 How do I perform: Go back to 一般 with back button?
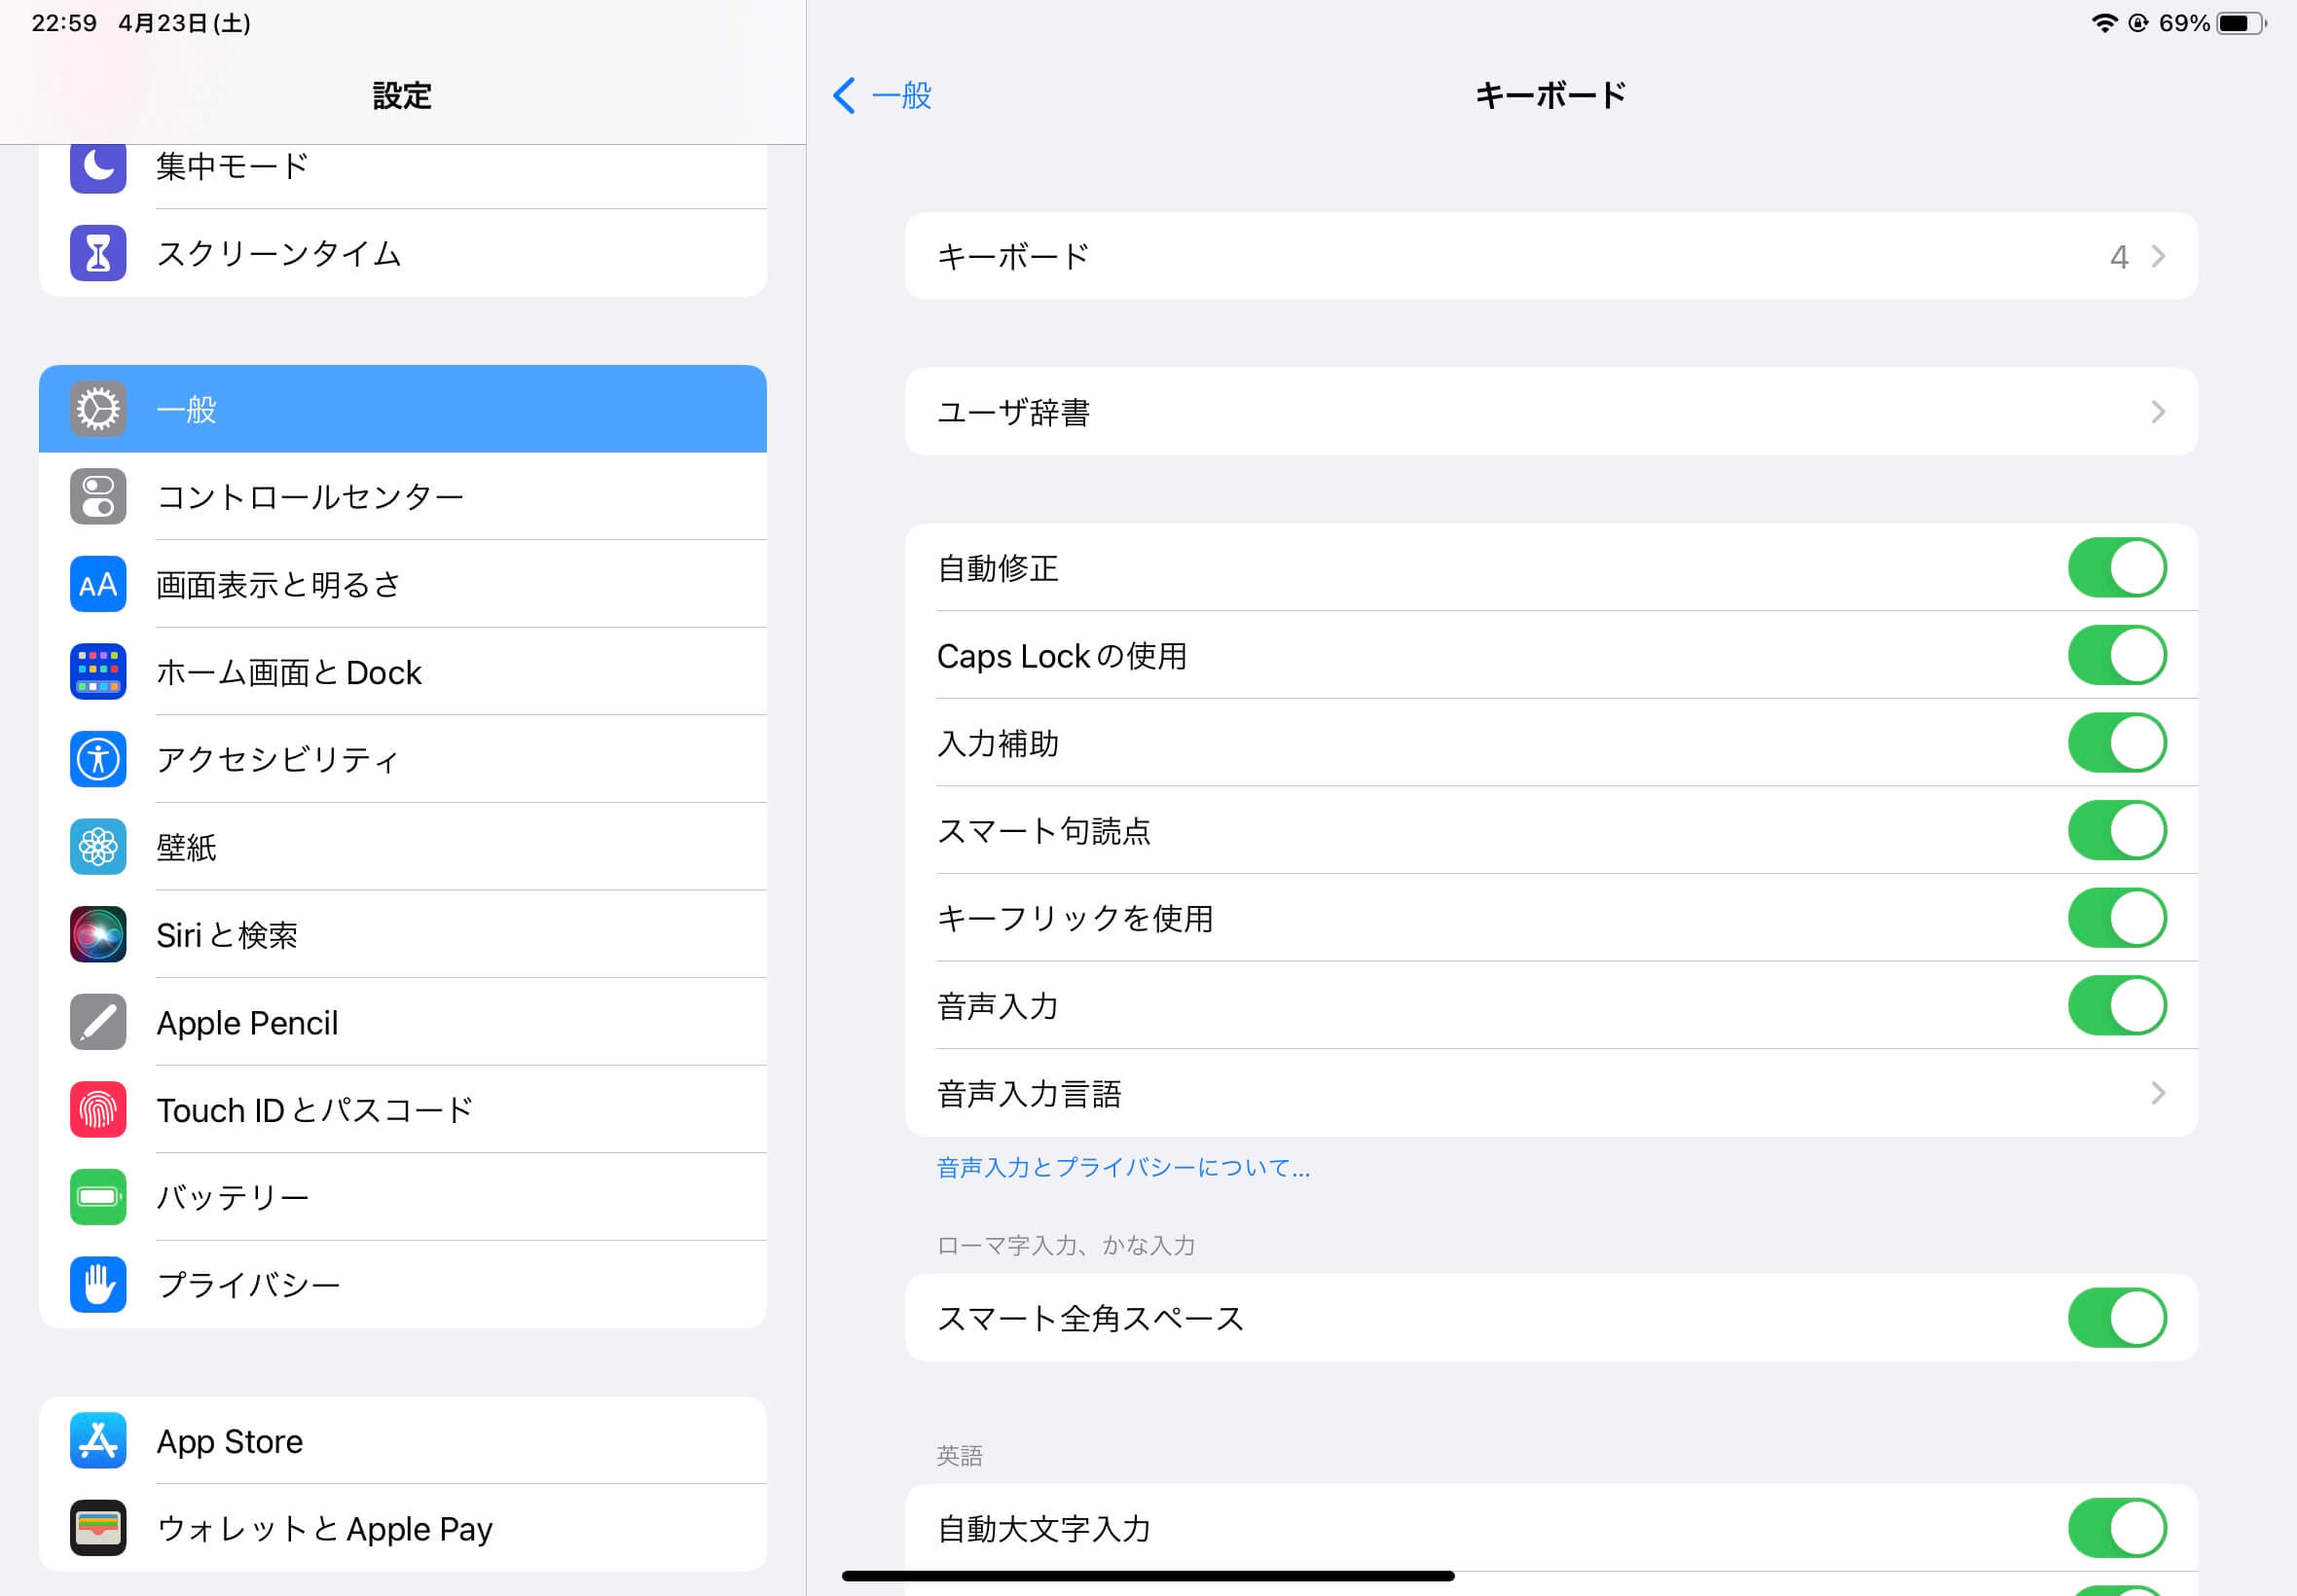point(882,96)
